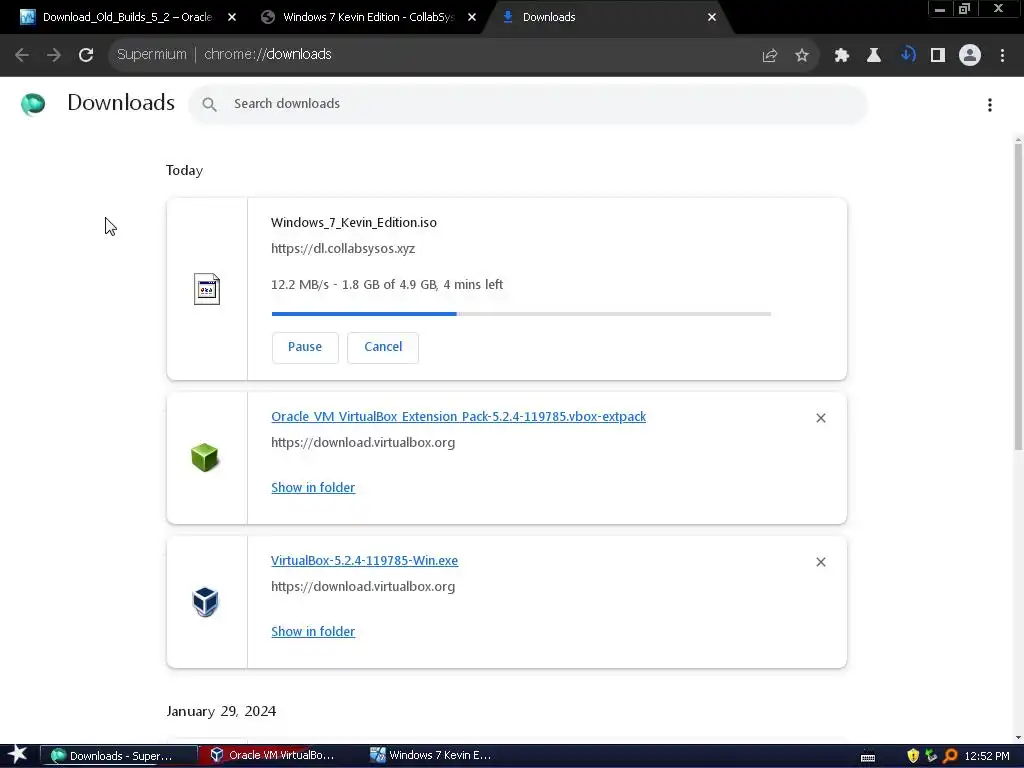Click the keyboard icon in system tray

pyautogui.click(x=868, y=757)
